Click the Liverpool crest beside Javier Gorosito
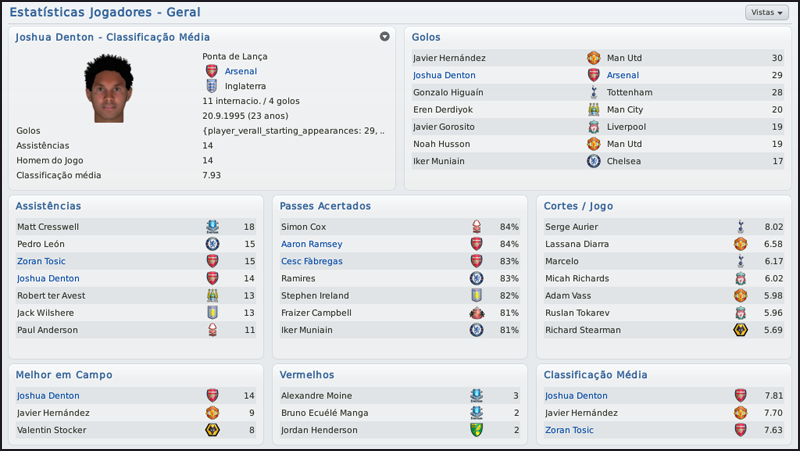This screenshot has width=800, height=451. pos(593,127)
